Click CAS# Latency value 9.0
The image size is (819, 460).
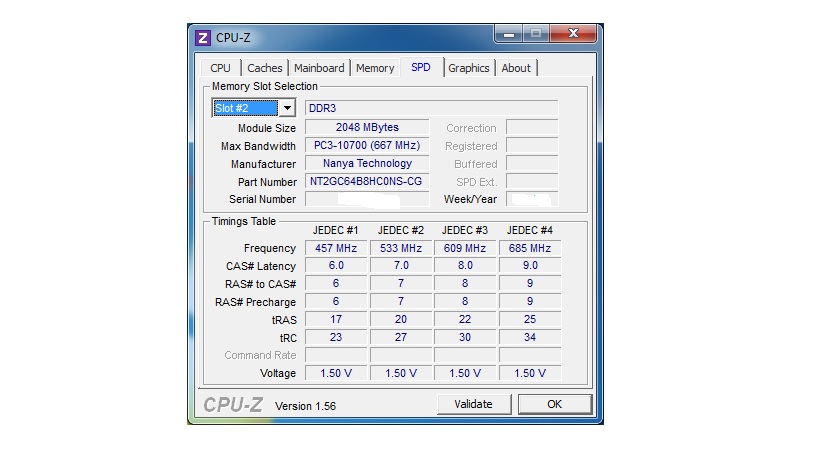(x=530, y=265)
